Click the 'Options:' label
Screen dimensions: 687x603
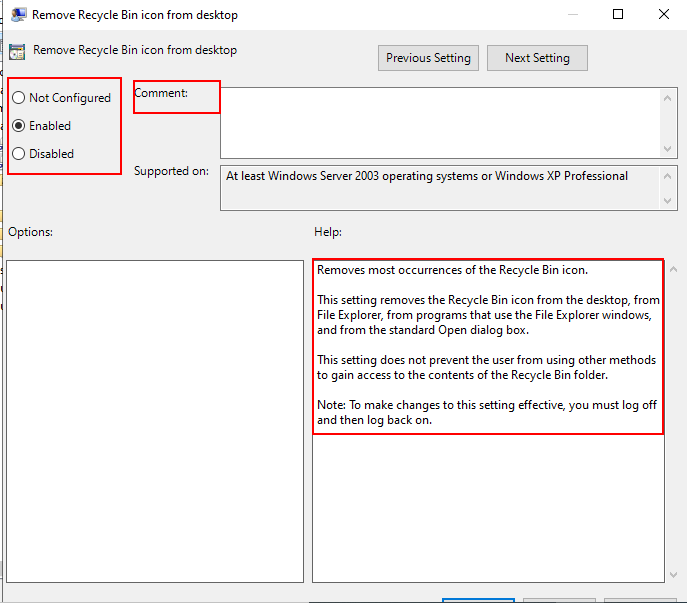point(30,232)
